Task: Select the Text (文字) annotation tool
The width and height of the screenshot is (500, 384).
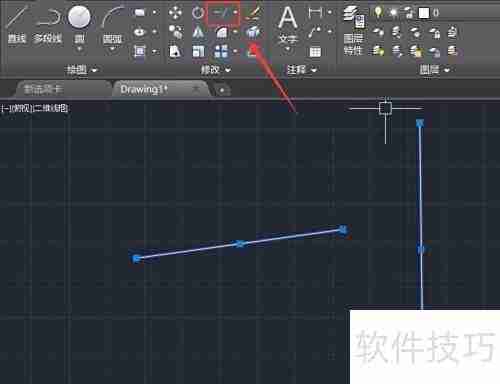Action: 288,23
